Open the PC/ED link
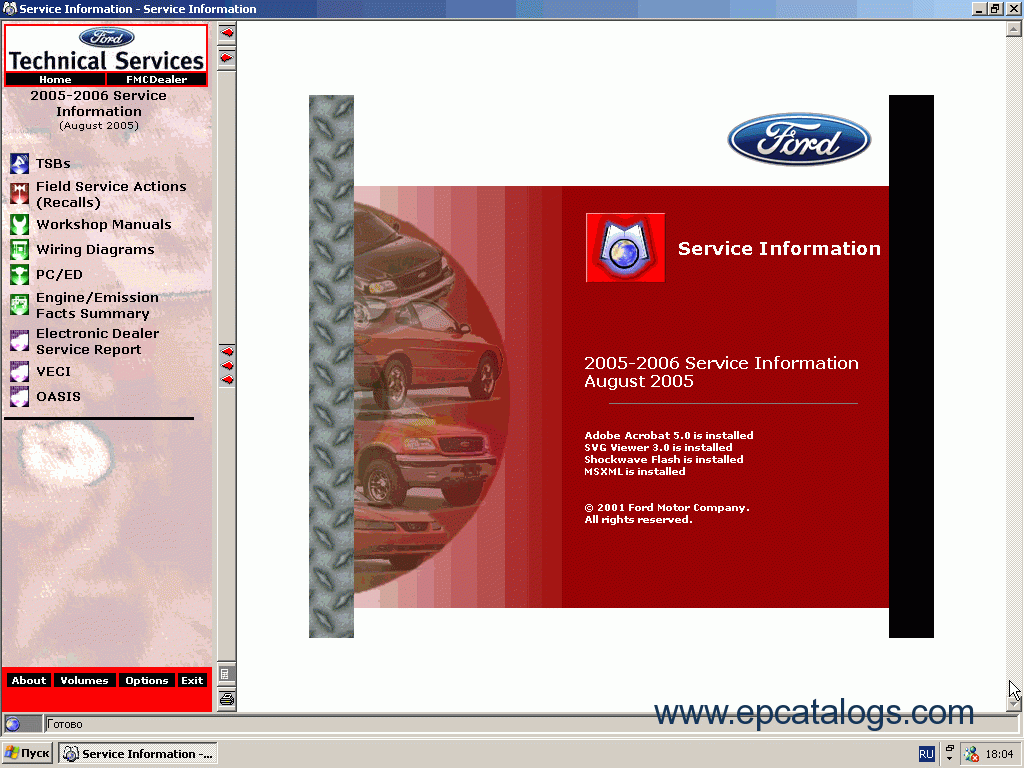1024x768 pixels. pyautogui.click(x=59, y=274)
